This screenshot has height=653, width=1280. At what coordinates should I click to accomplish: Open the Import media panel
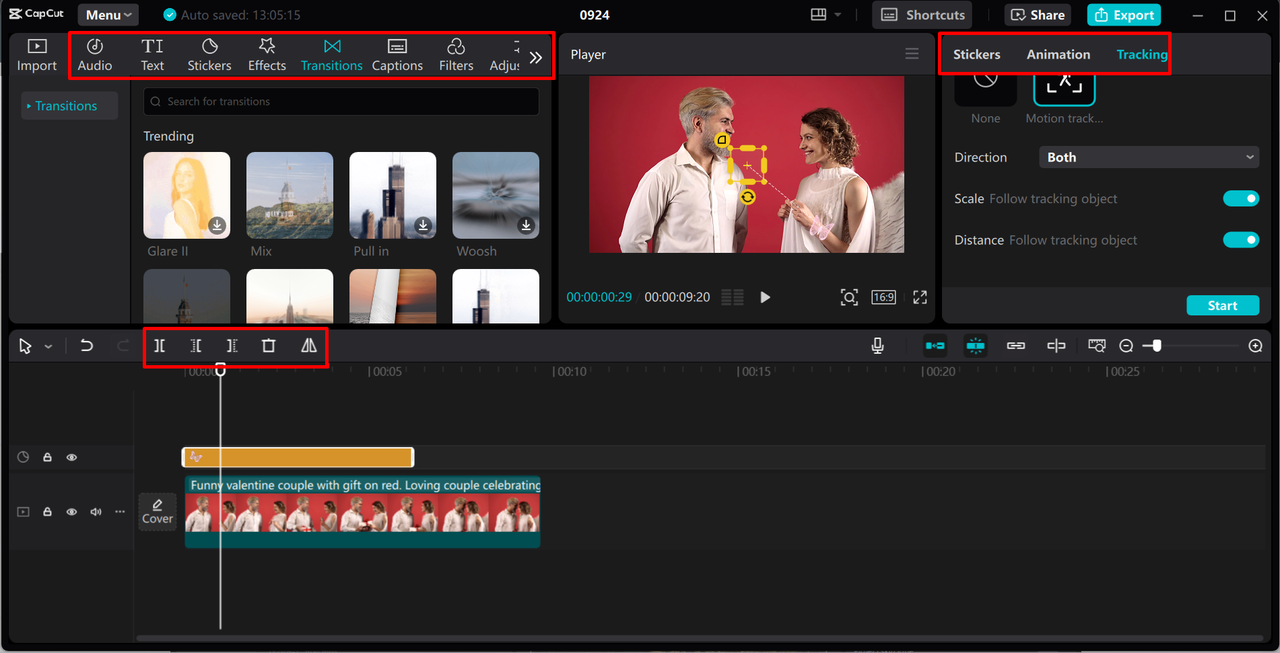(x=37, y=55)
